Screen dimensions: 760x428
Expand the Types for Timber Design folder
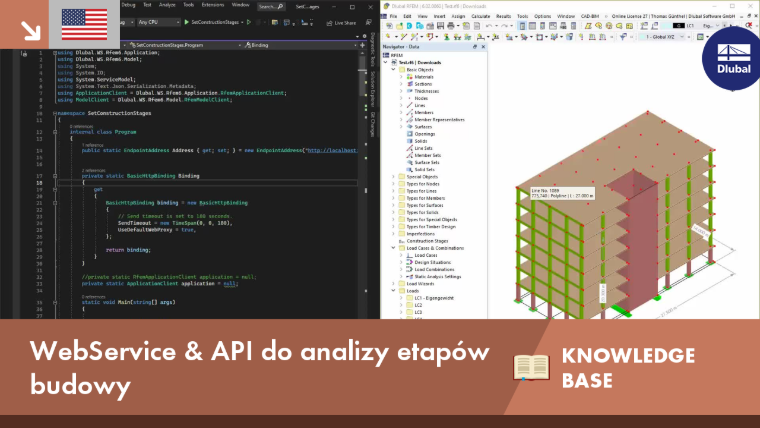point(393,227)
